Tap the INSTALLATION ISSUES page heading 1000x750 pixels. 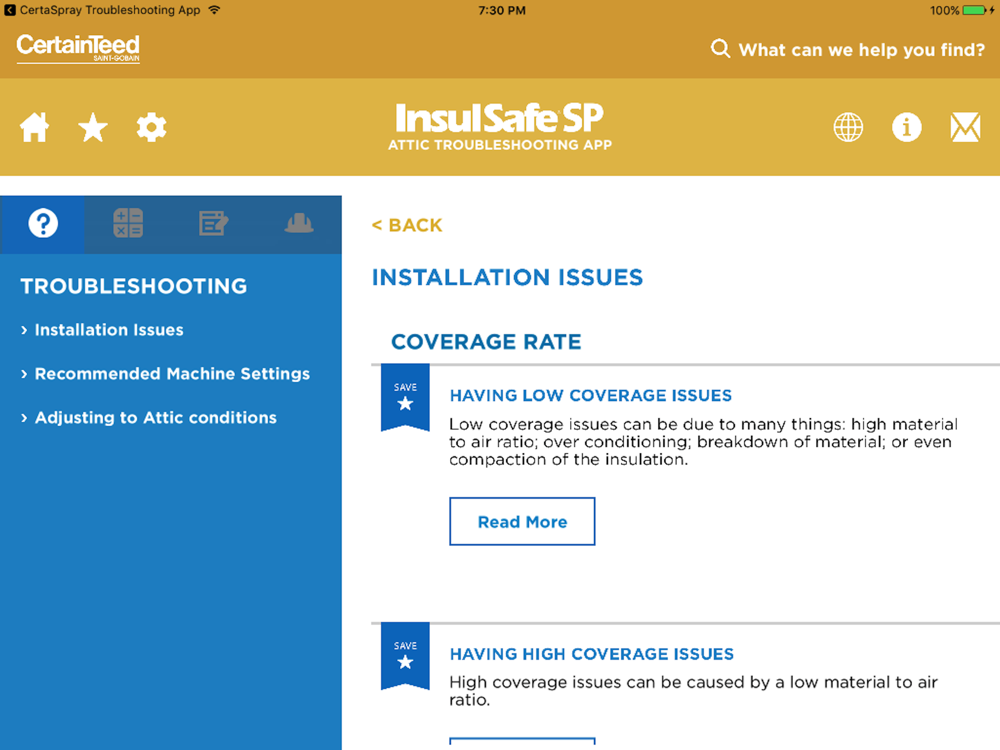[x=508, y=277]
